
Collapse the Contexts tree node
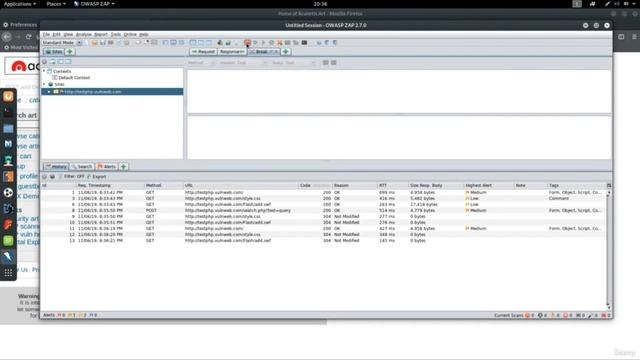tap(44, 71)
